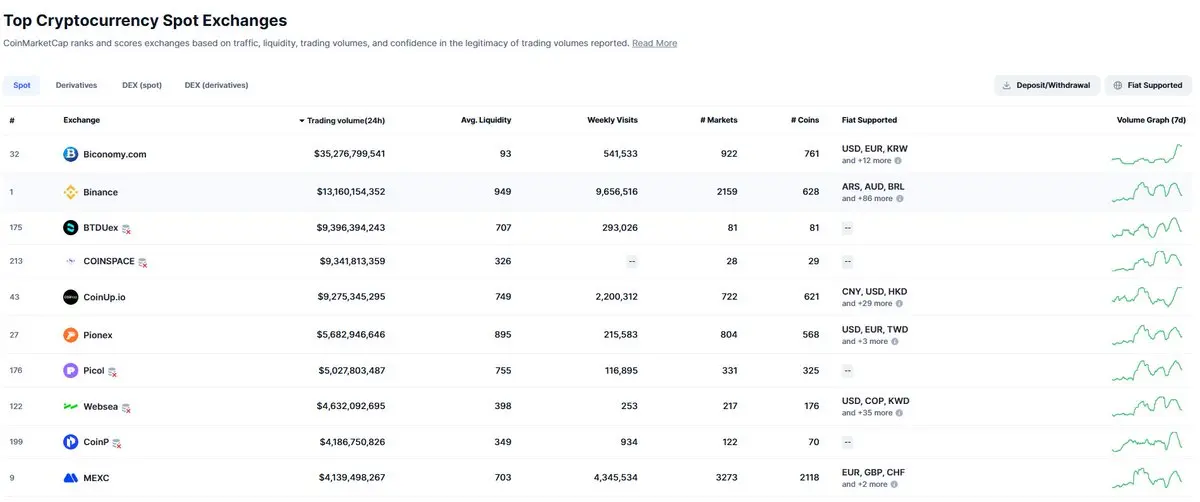Screen dimensions: 1200x502
Task: Open Biconomy.com's 7d volume graph thumbnail
Action: (x=1148, y=155)
